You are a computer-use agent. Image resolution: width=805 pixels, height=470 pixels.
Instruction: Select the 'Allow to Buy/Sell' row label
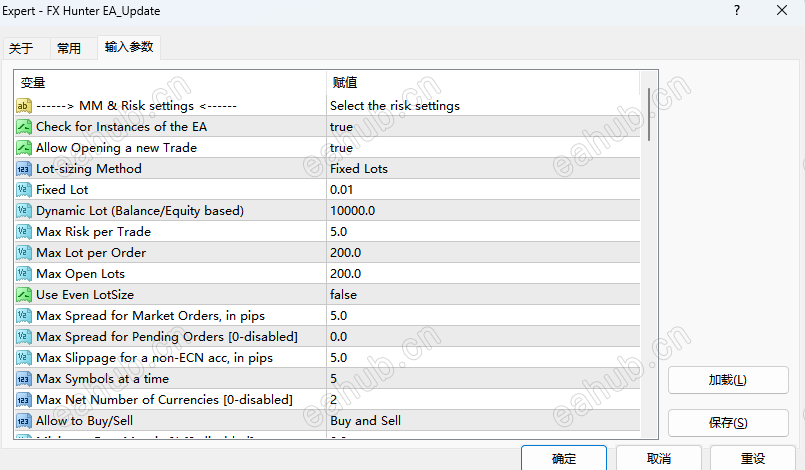pyautogui.click(x=85, y=421)
